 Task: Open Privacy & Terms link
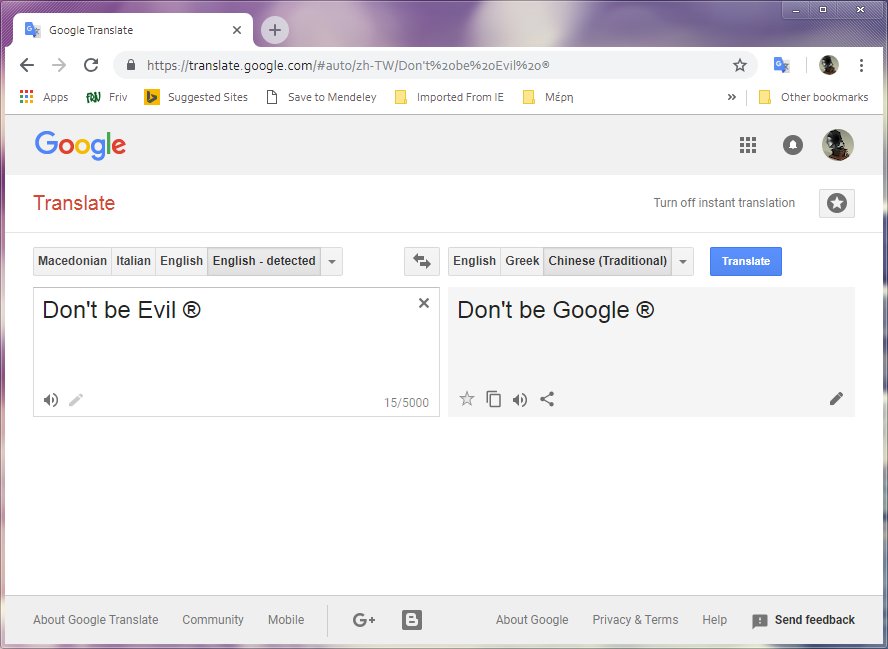(635, 620)
